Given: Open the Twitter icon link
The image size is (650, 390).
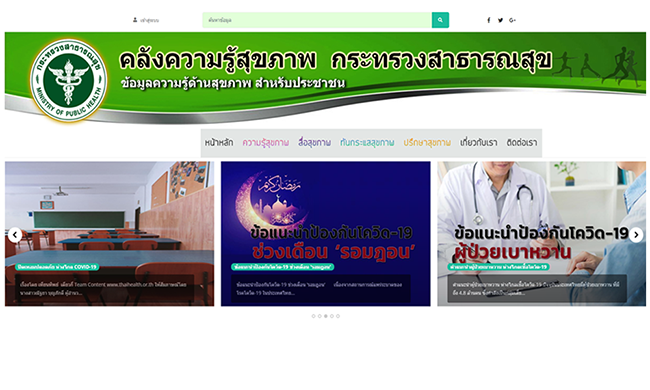Looking at the screenshot, I should 500,20.
